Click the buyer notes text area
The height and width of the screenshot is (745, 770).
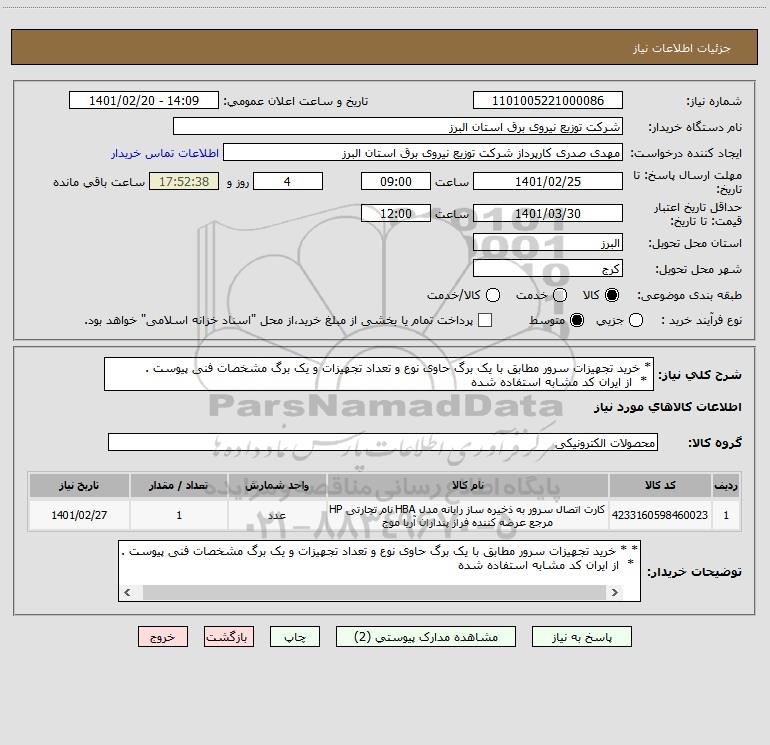tap(380, 571)
